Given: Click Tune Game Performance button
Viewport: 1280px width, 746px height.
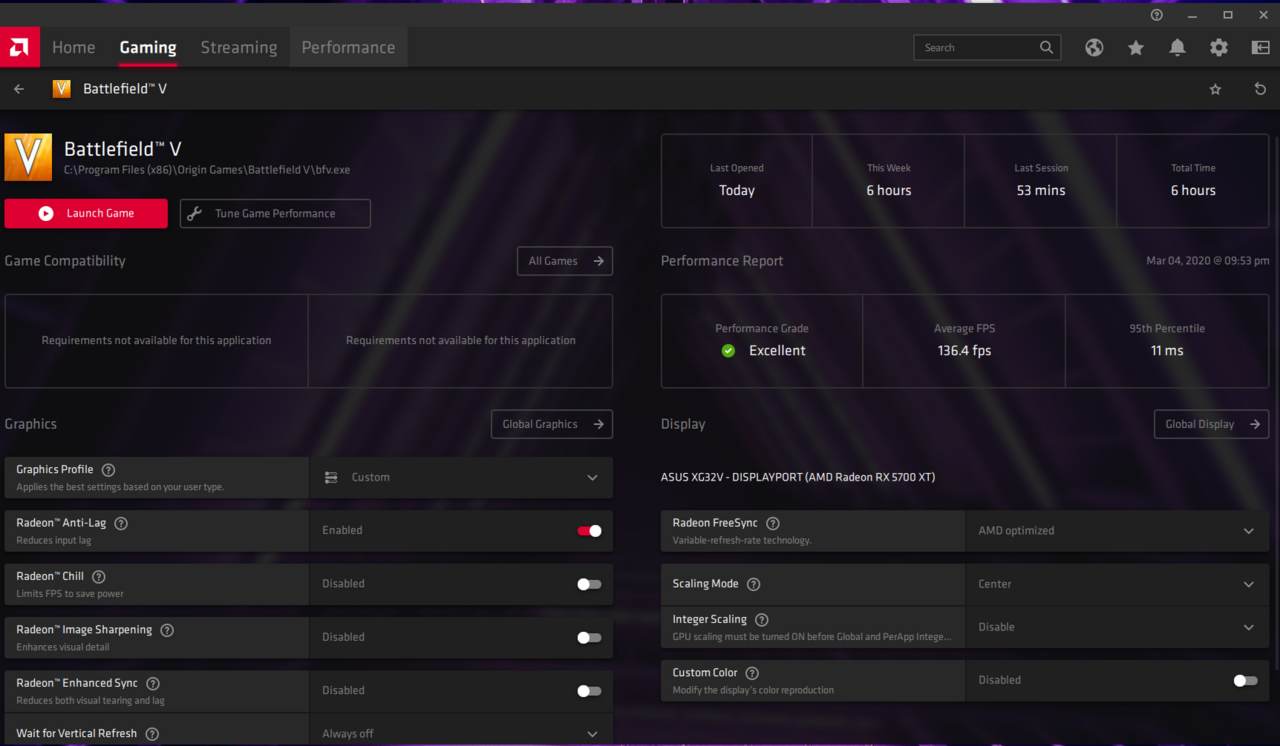Looking at the screenshot, I should [x=275, y=213].
